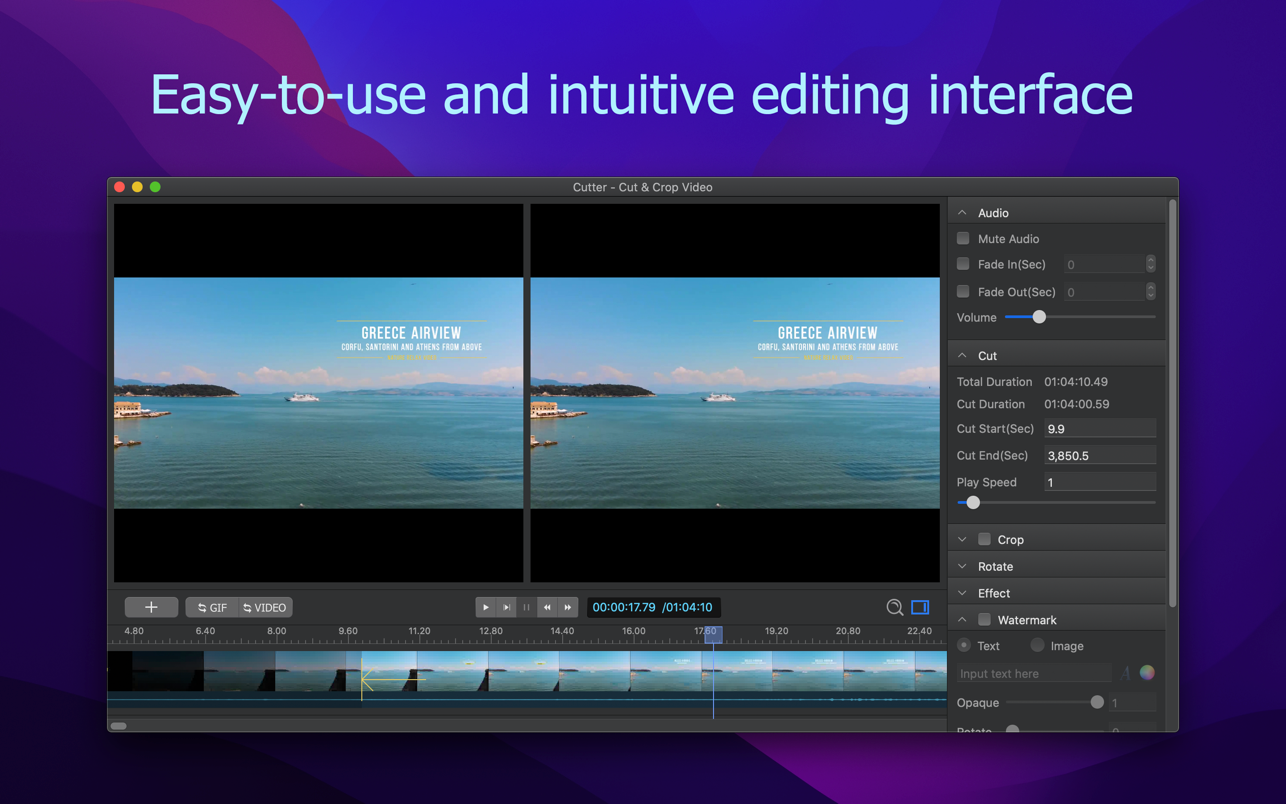Screen dimensions: 1286x804
Task: Click the 12.80 mark on the timeline ruler
Action: [x=491, y=631]
